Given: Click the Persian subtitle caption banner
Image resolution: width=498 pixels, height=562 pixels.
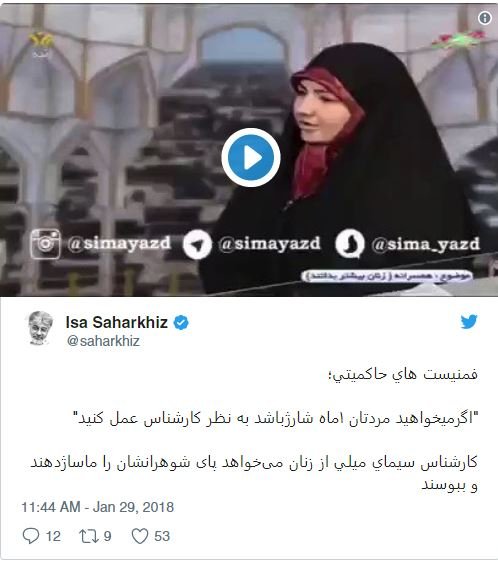Looking at the screenshot, I should [x=387, y=276].
